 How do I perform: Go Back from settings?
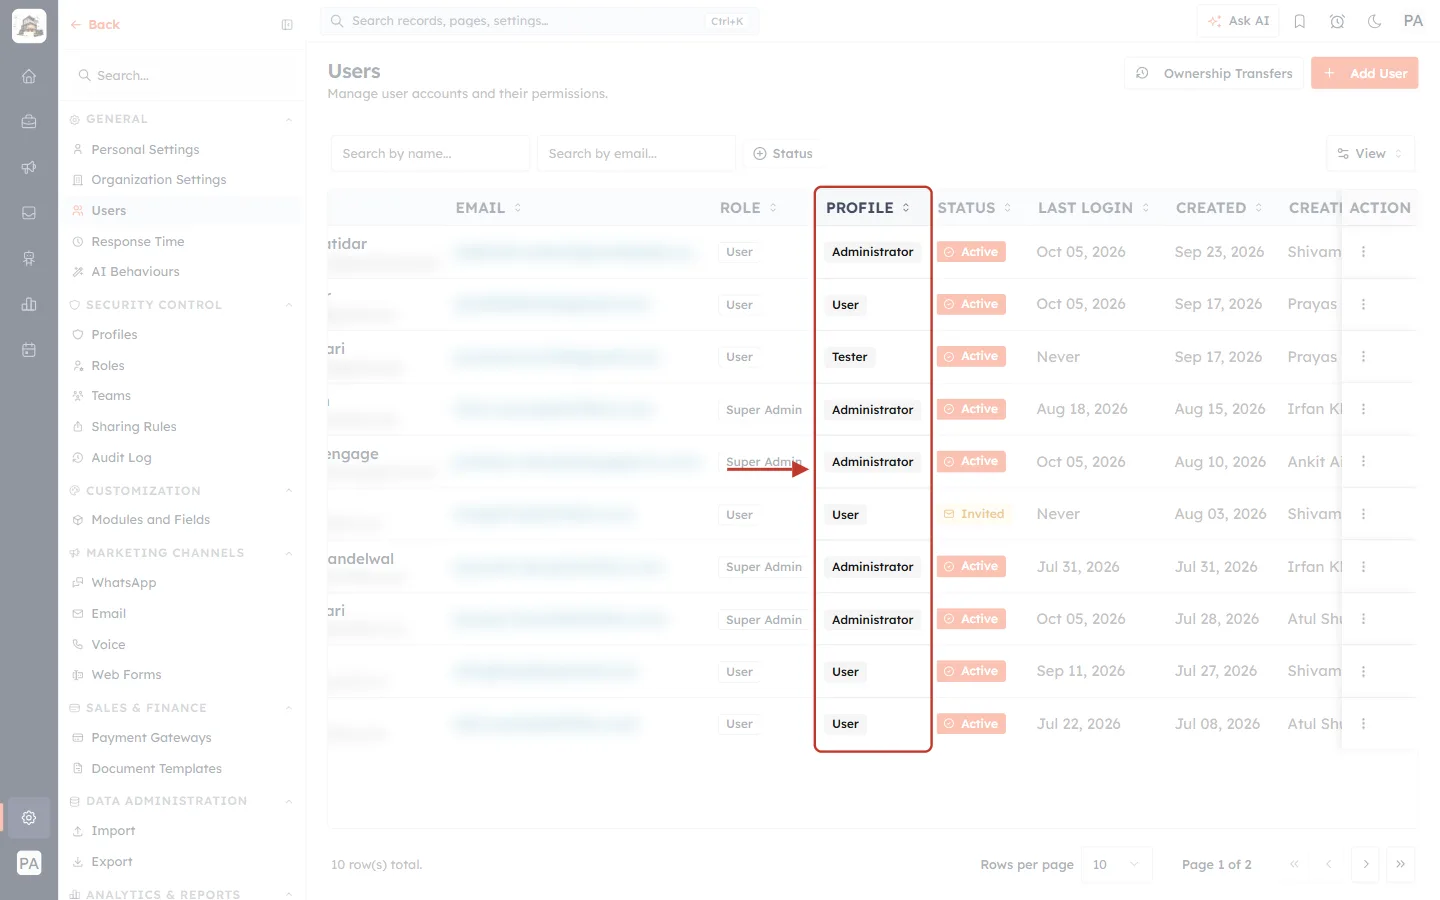point(95,25)
